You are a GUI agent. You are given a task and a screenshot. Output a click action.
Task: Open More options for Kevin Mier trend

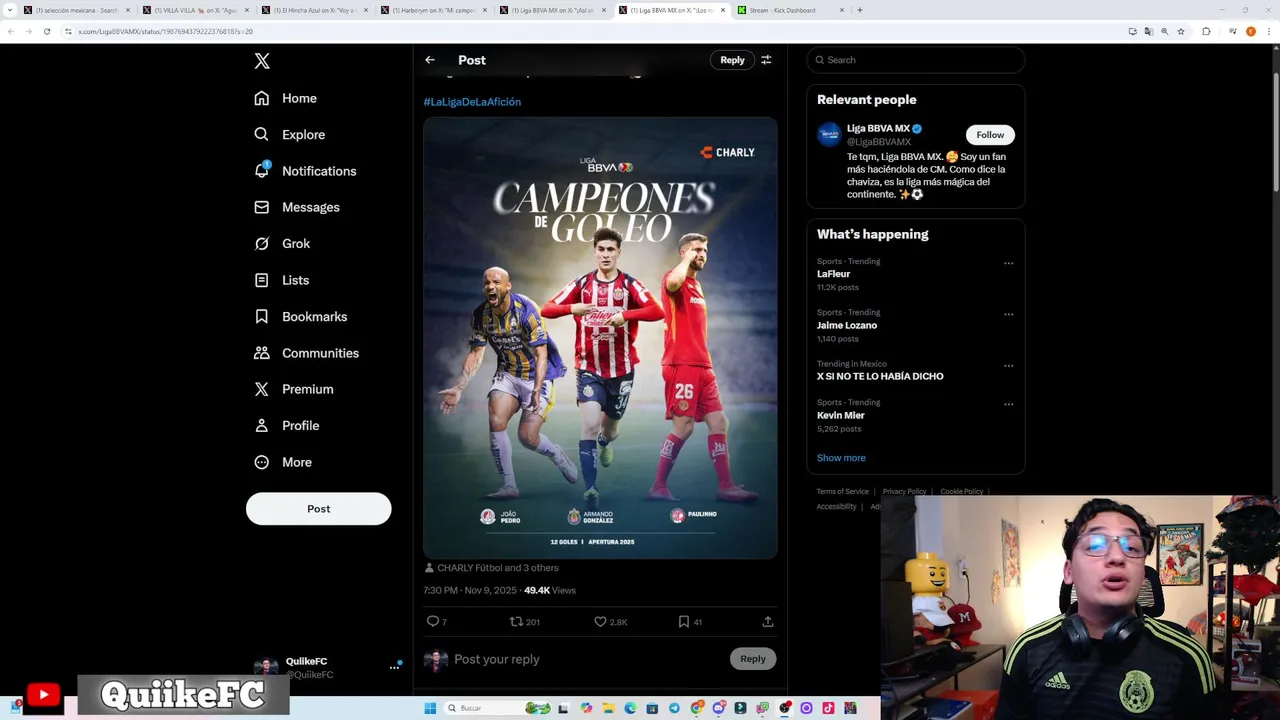coord(1008,405)
